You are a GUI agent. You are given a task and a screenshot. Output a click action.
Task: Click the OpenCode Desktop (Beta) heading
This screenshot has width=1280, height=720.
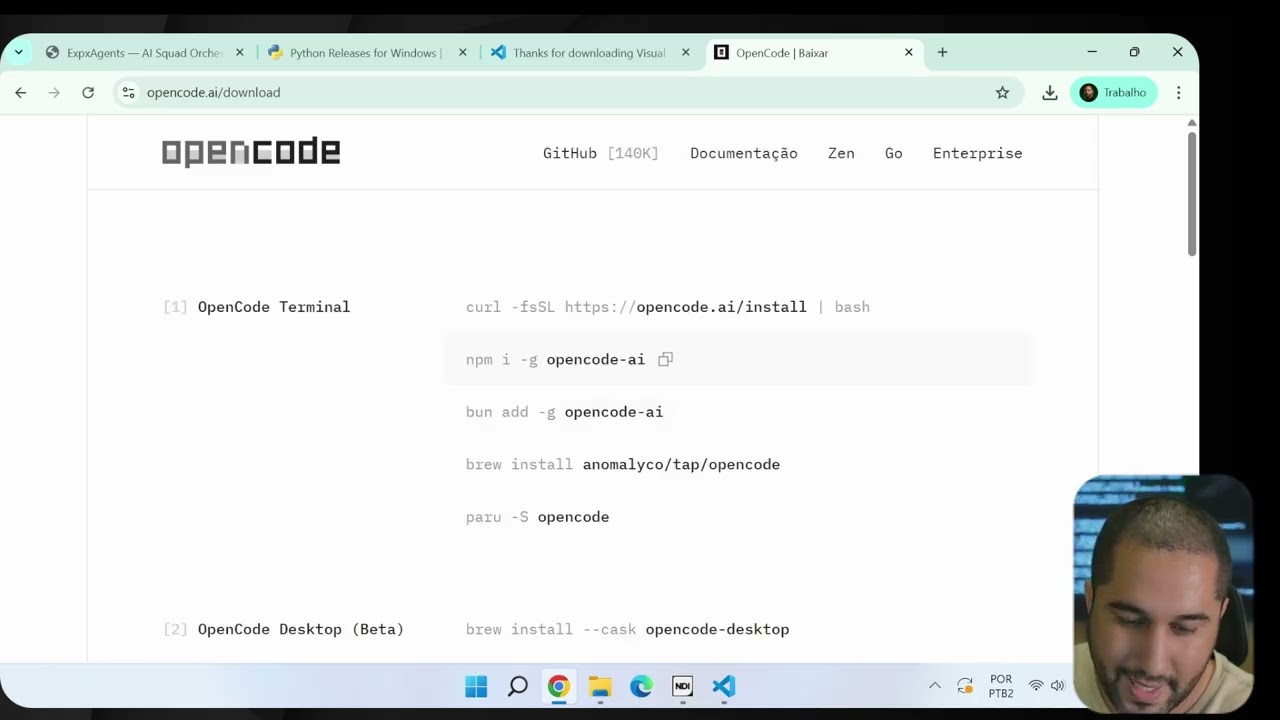pyautogui.click(x=301, y=629)
